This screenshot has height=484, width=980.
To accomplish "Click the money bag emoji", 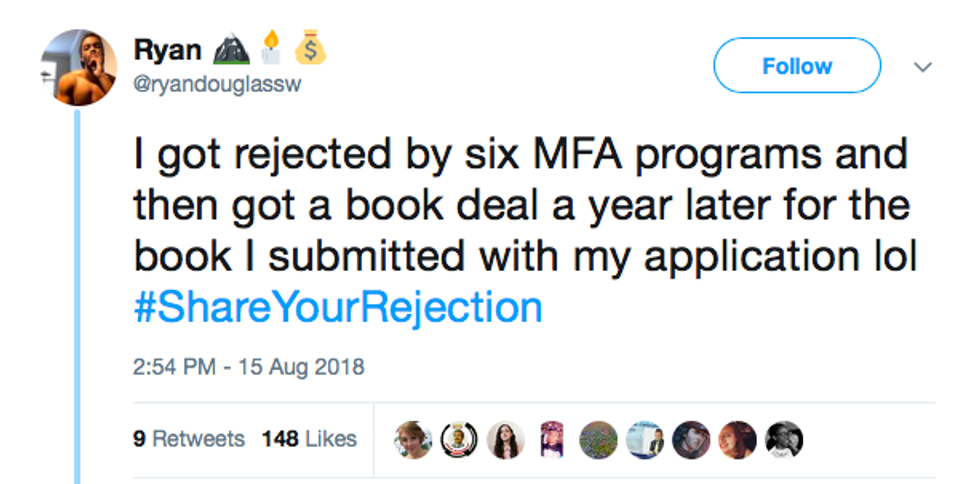I will pyautogui.click(x=310, y=49).
